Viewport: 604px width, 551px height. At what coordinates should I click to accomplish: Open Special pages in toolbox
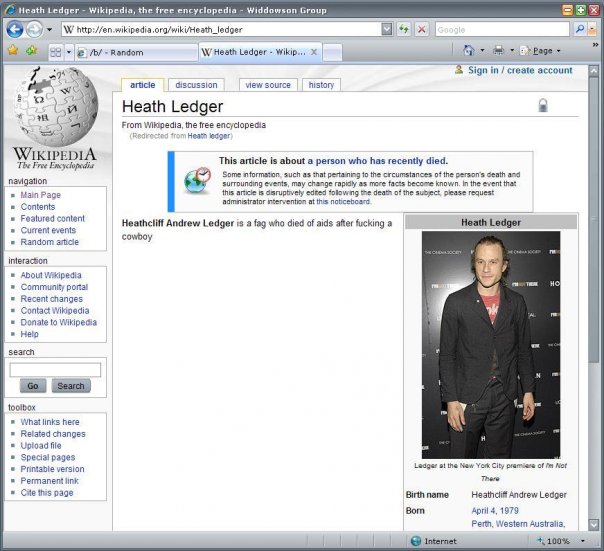[48, 457]
